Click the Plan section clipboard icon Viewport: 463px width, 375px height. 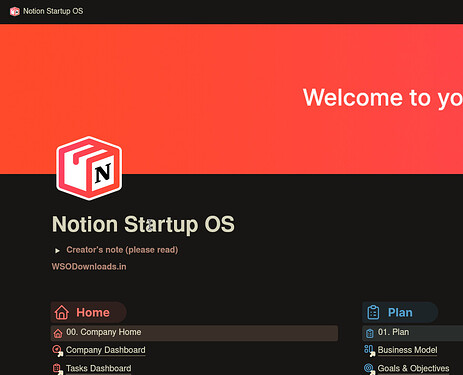point(373,313)
